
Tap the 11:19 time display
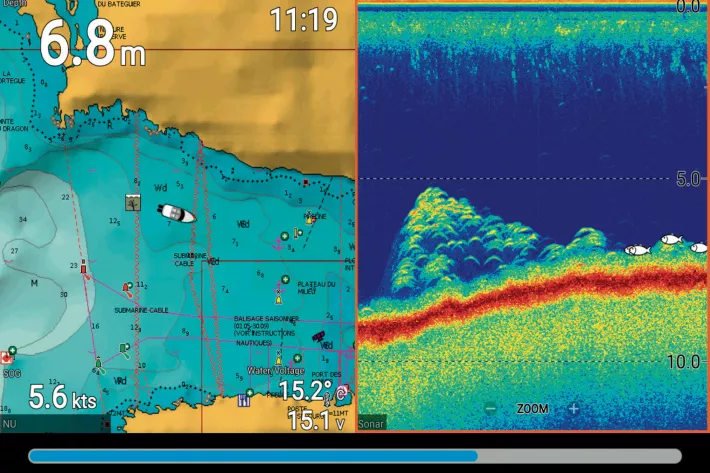point(304,19)
